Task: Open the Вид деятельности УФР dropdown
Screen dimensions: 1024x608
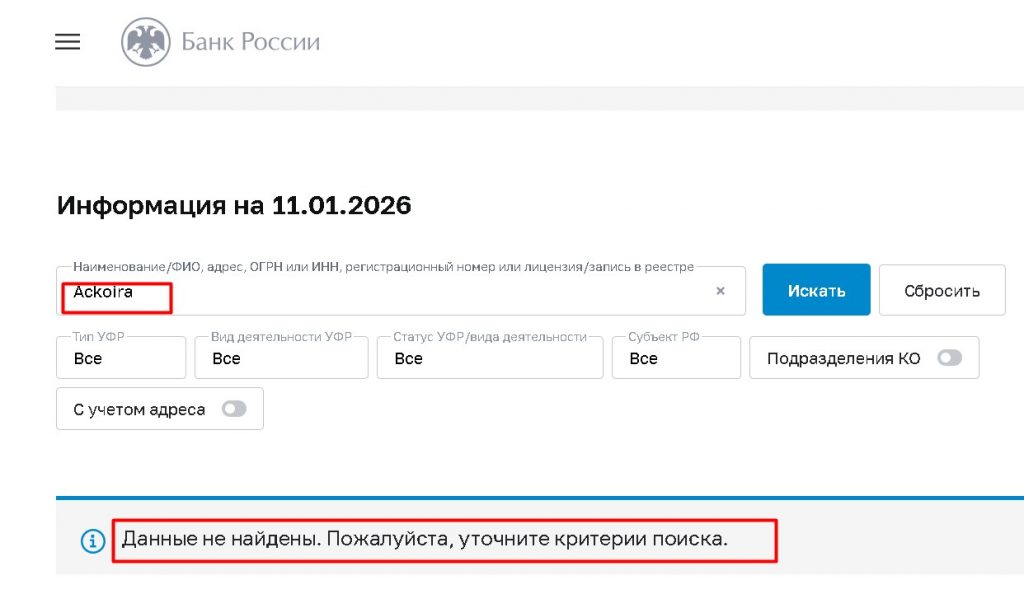Action: click(x=280, y=357)
